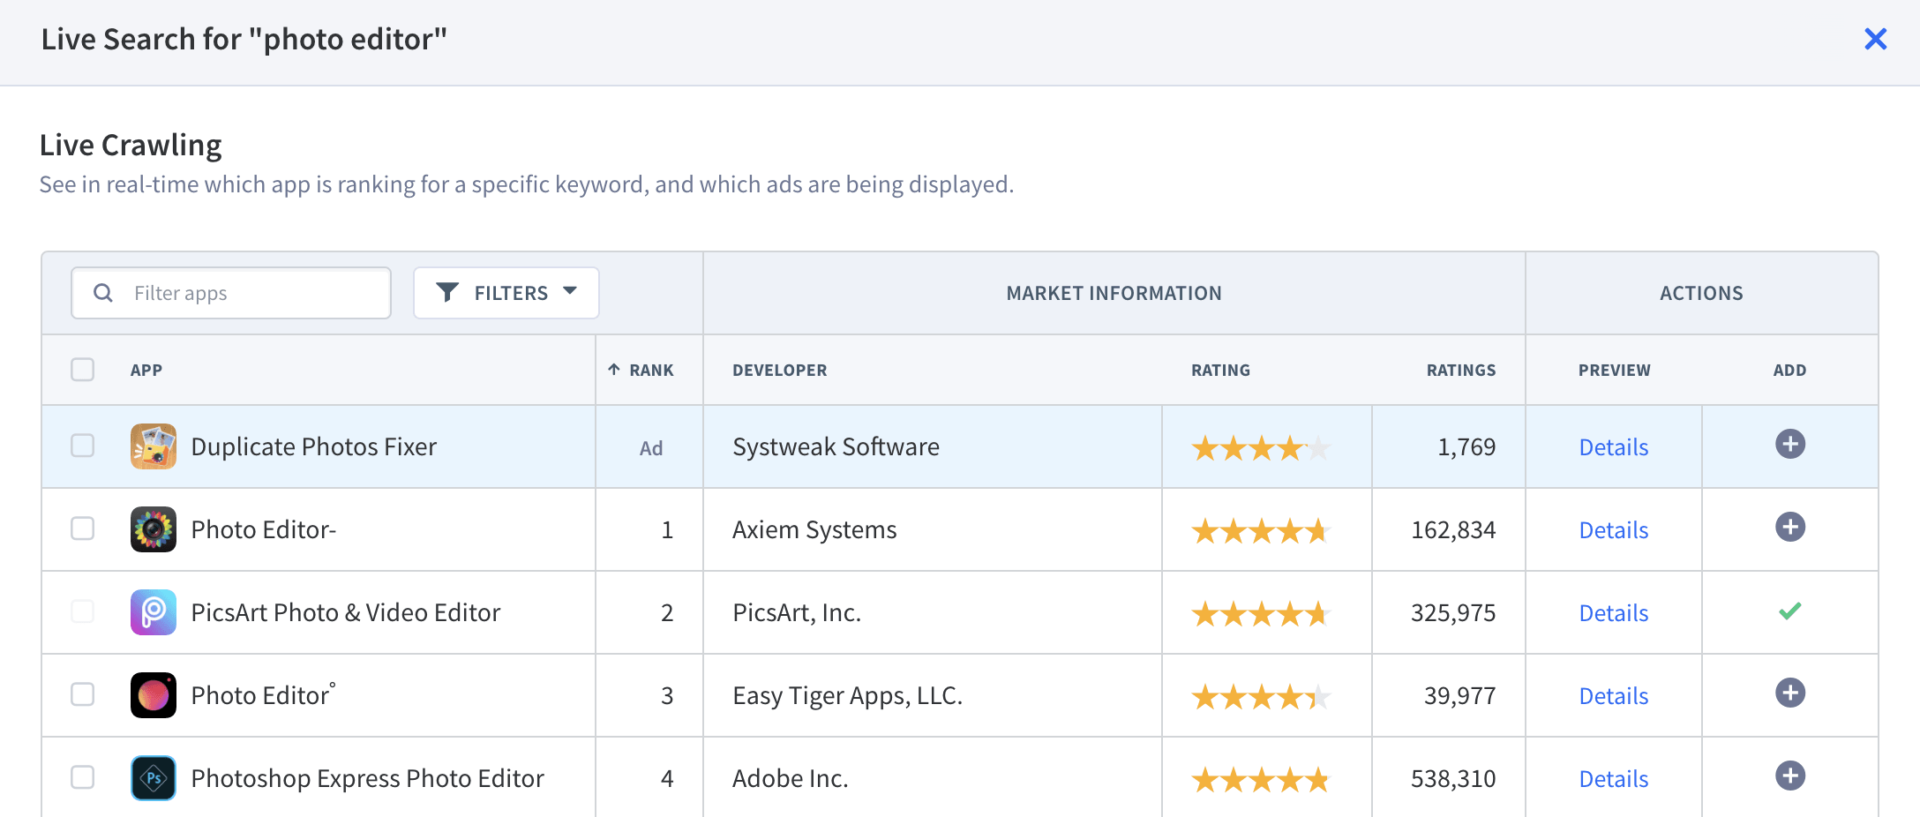Click the DEVELOPER column header

[780, 370]
